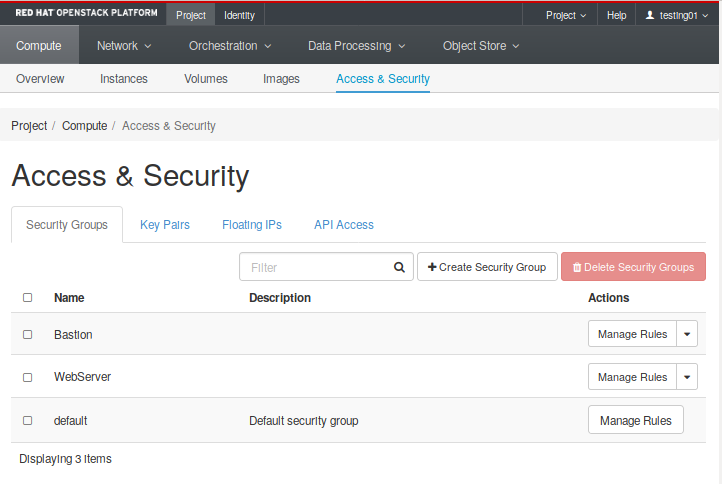722x484 pixels.
Task: Open the Data Processing dropdown menu
Action: tap(356, 45)
